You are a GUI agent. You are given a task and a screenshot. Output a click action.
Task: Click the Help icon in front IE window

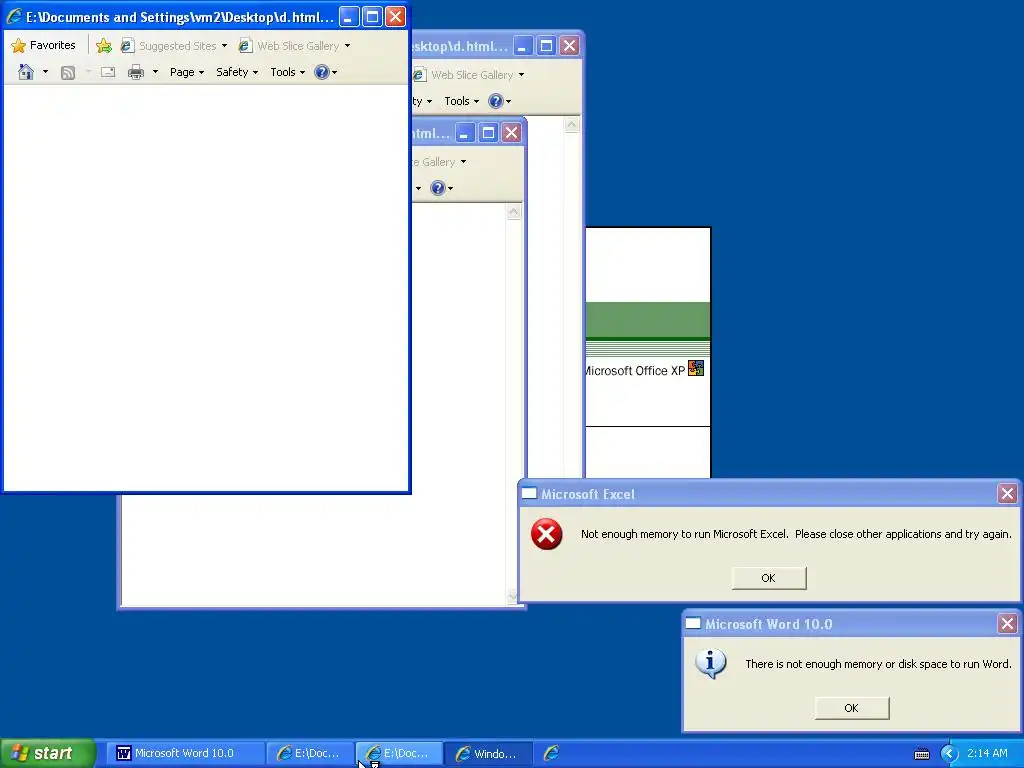point(321,72)
